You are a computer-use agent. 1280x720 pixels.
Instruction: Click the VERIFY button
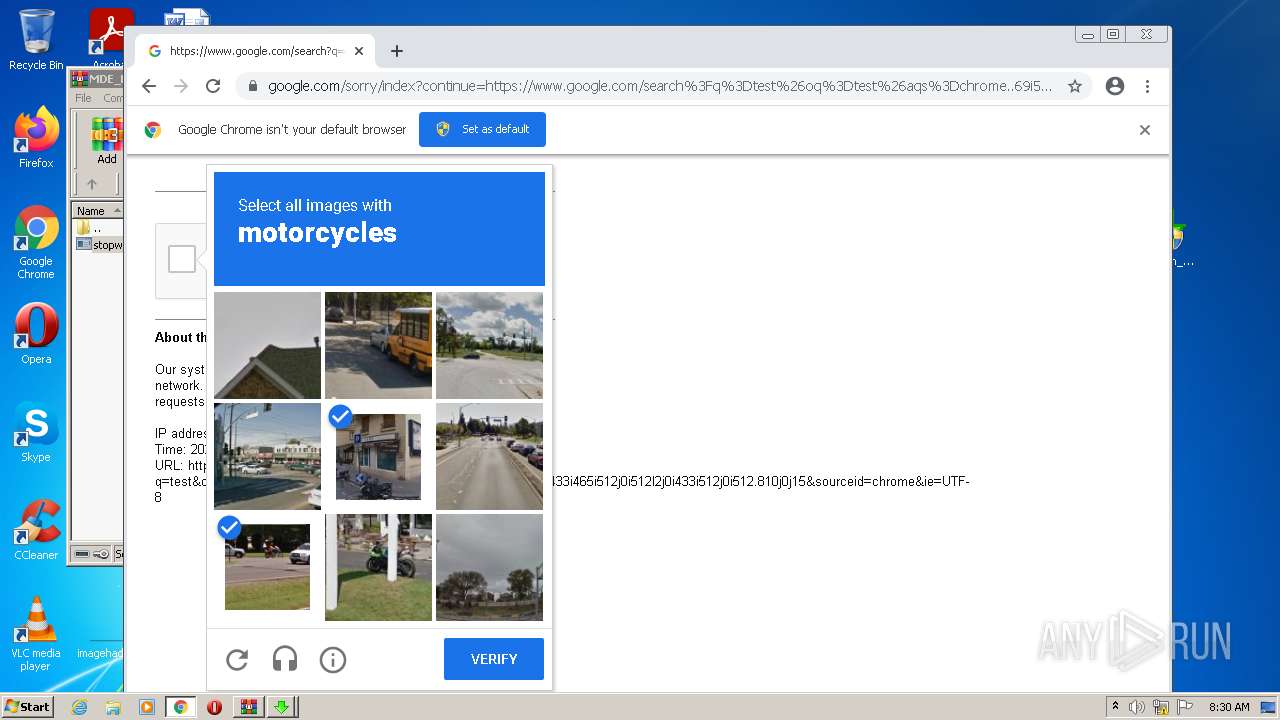[494, 659]
